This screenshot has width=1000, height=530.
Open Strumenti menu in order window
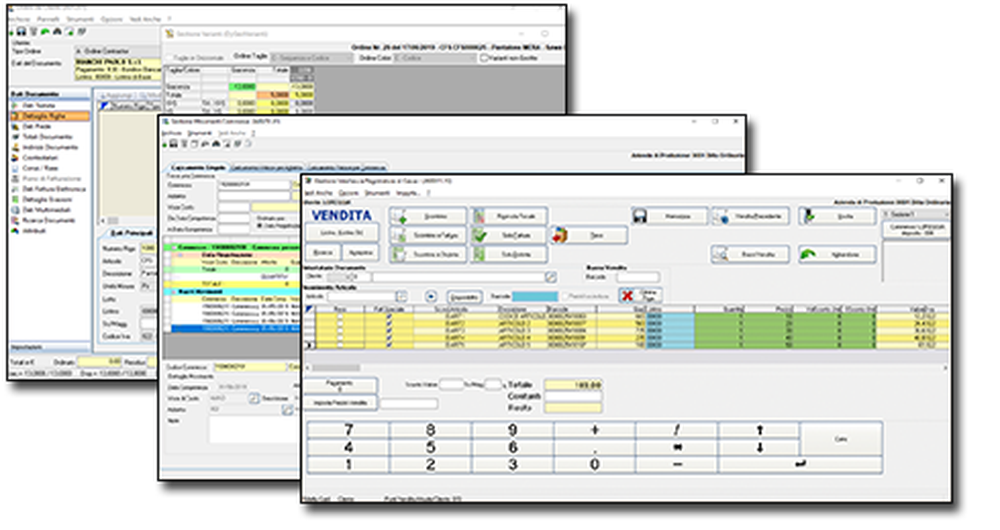pyautogui.click(x=80, y=20)
